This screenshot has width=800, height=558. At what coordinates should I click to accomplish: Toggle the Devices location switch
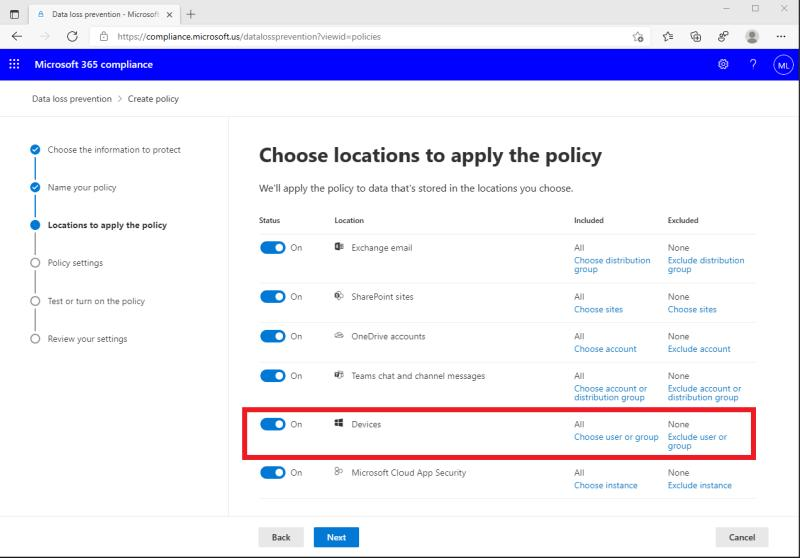[273, 424]
